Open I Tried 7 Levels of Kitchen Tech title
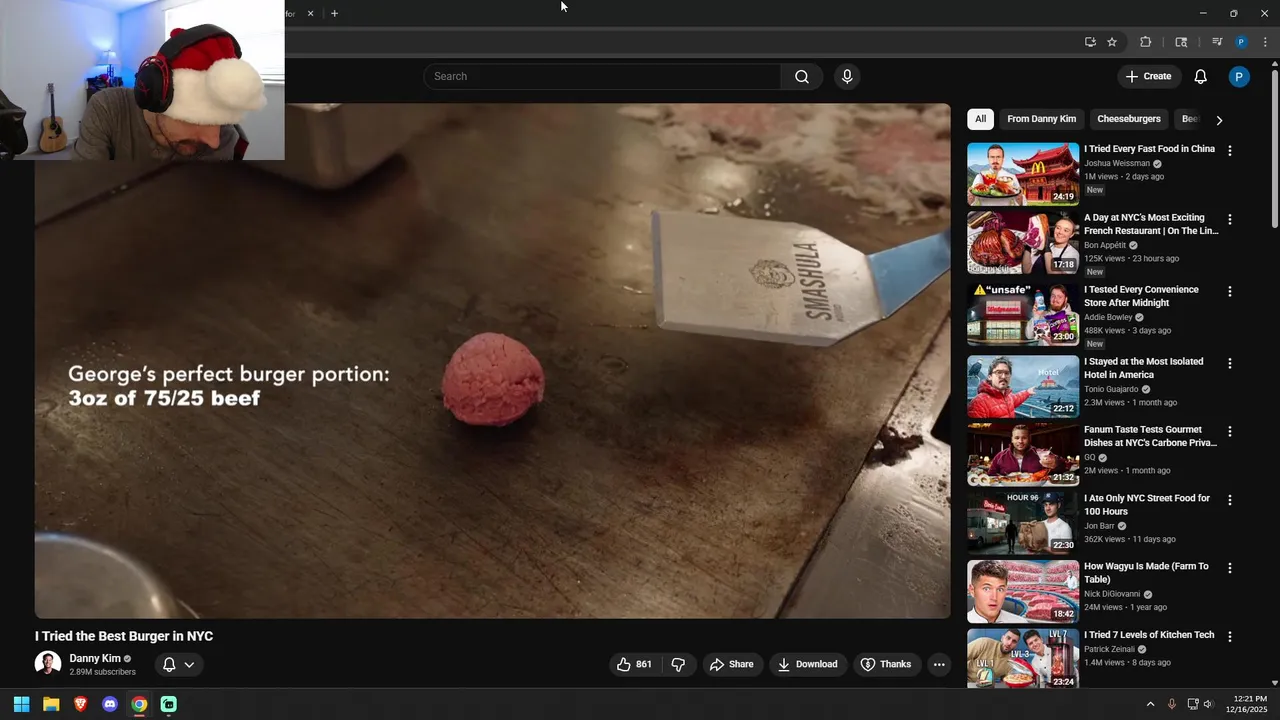1280x720 pixels. click(1149, 635)
